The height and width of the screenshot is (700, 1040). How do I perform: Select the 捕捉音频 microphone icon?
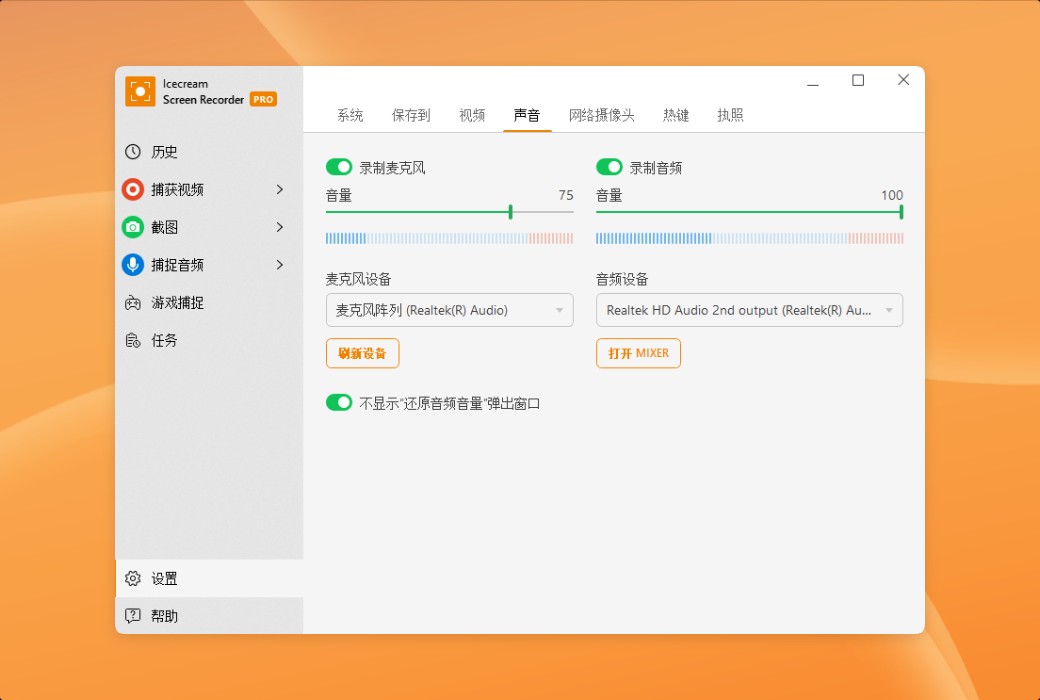(133, 264)
